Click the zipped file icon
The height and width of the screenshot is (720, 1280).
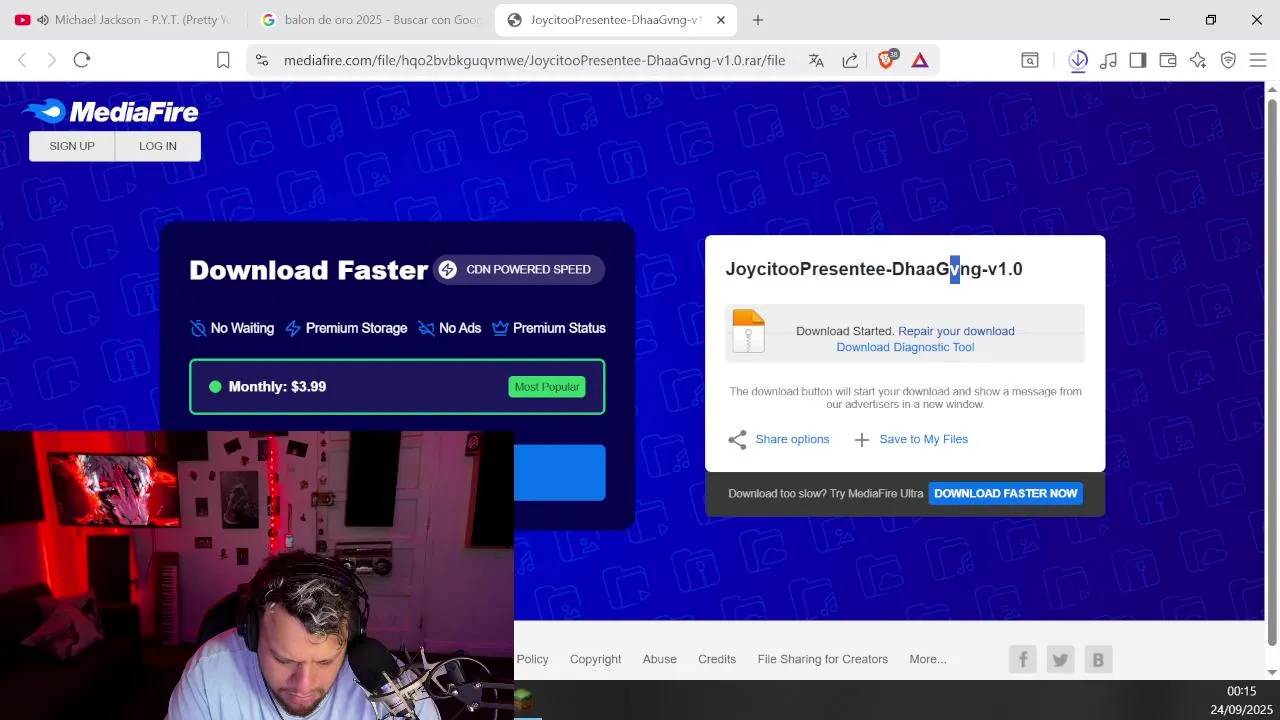[748, 331]
